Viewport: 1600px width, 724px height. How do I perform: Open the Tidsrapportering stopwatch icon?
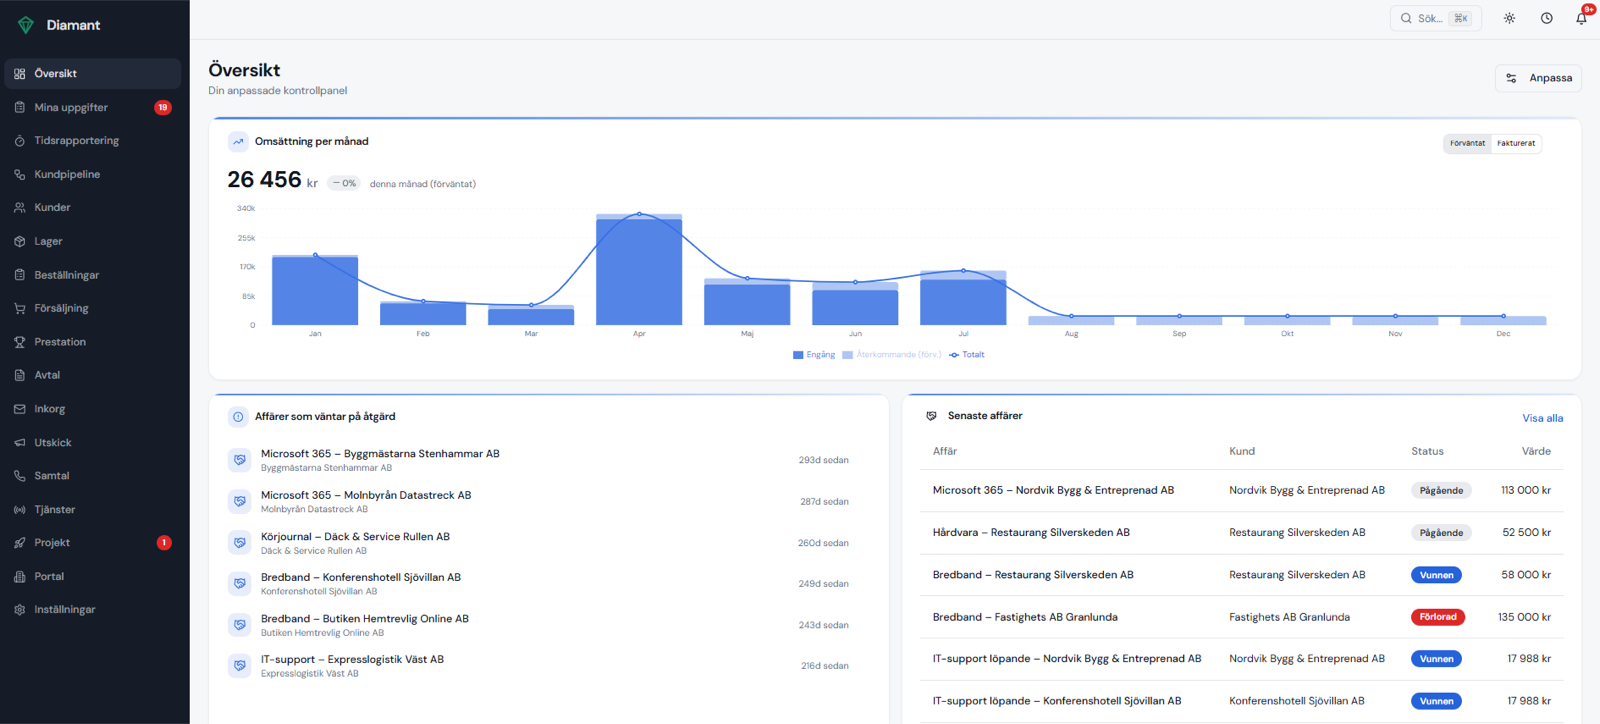click(19, 141)
